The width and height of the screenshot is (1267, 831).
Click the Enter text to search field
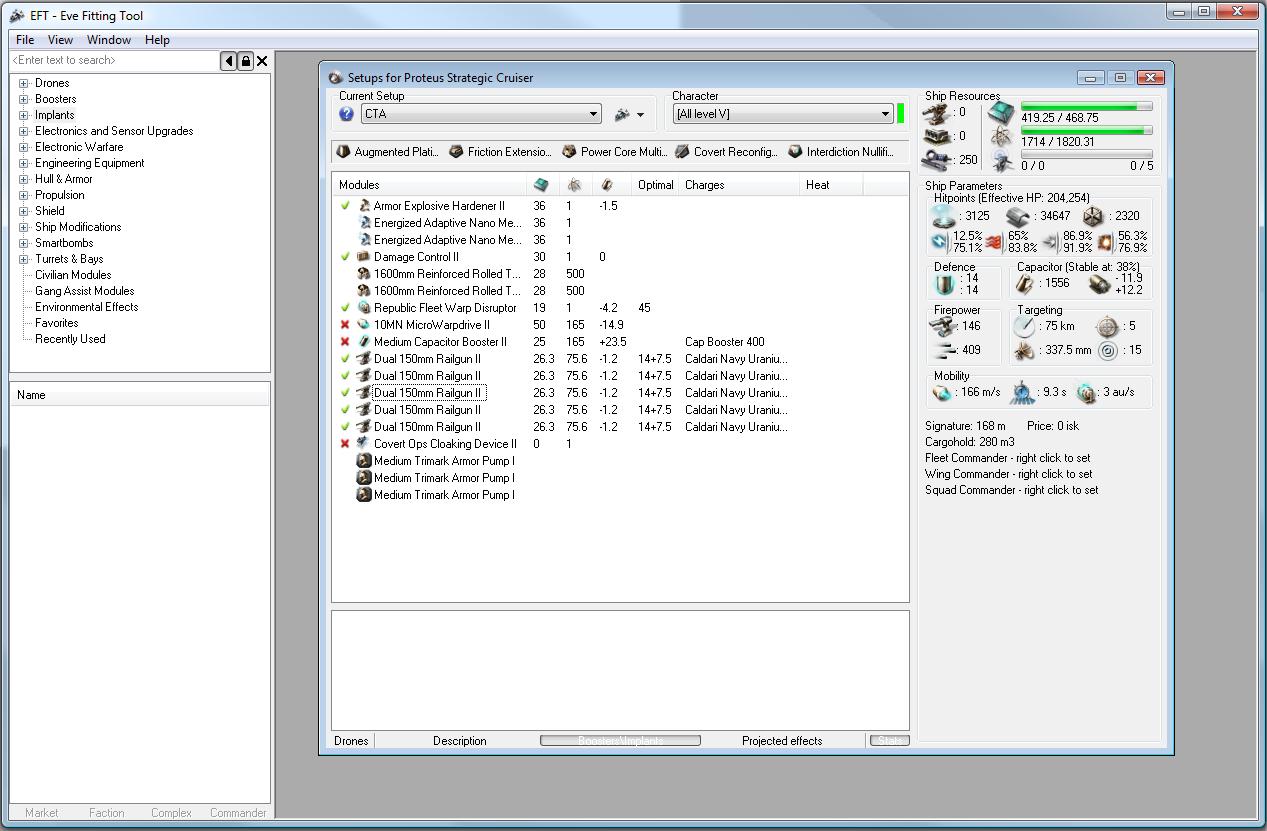click(x=114, y=61)
